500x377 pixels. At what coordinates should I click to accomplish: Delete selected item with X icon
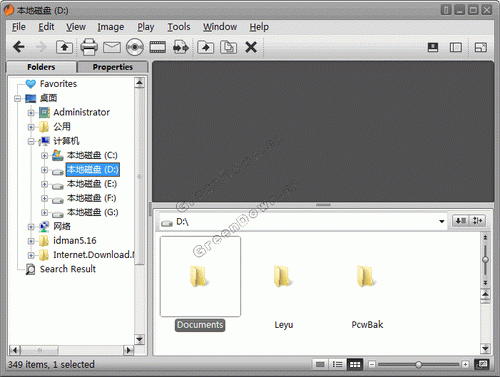(251, 47)
